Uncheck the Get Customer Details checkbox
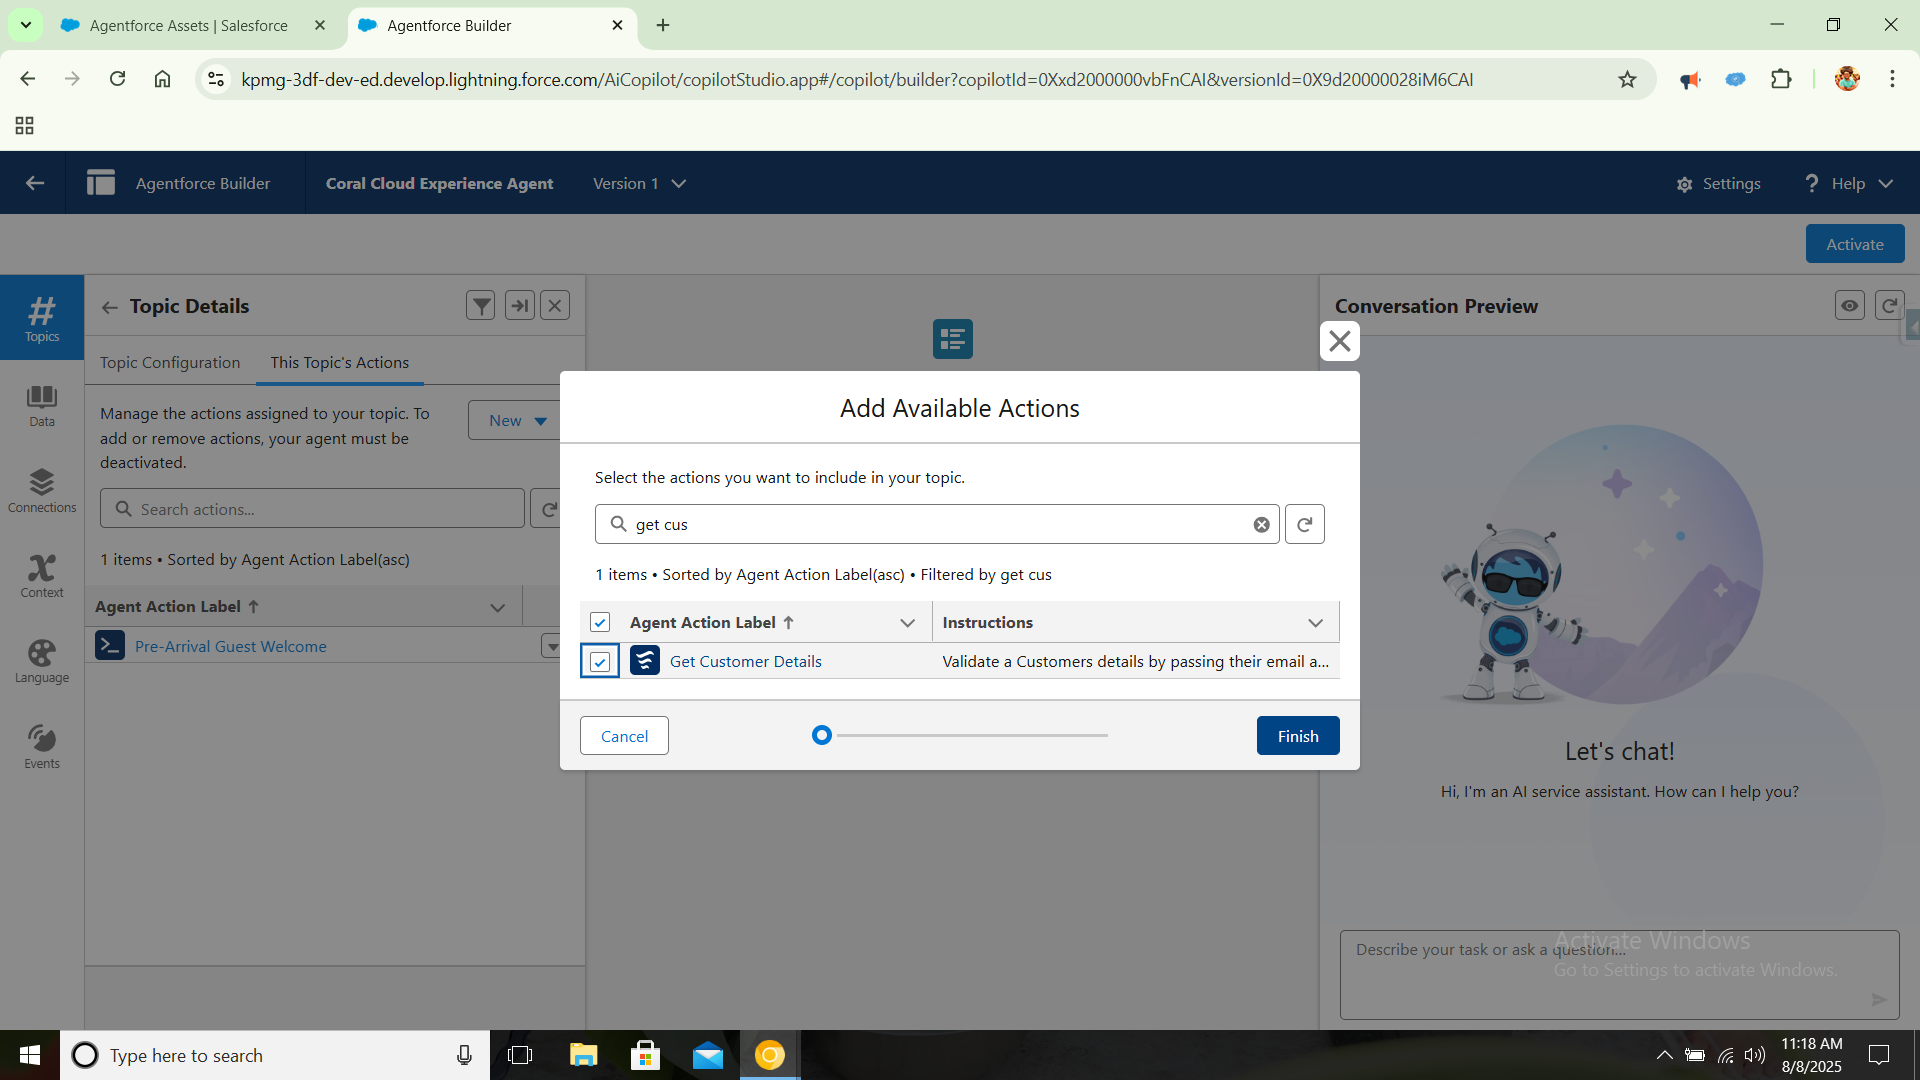This screenshot has width=1920, height=1080. (600, 662)
